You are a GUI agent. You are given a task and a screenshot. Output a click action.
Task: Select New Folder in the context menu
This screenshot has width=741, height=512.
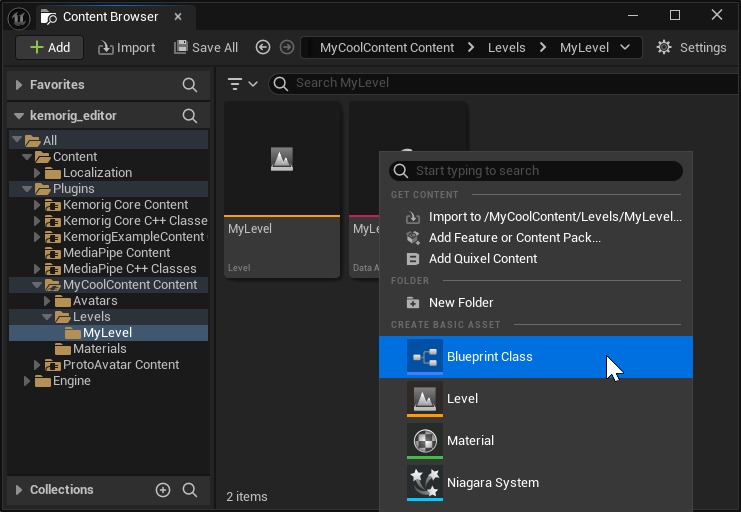460,303
